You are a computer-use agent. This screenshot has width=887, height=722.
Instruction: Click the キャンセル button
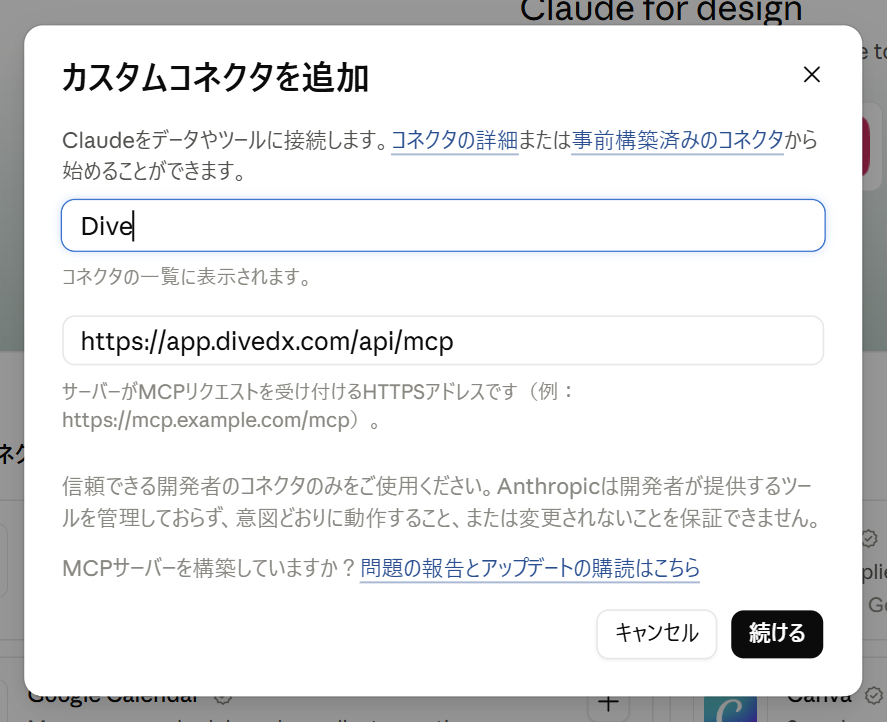(656, 633)
